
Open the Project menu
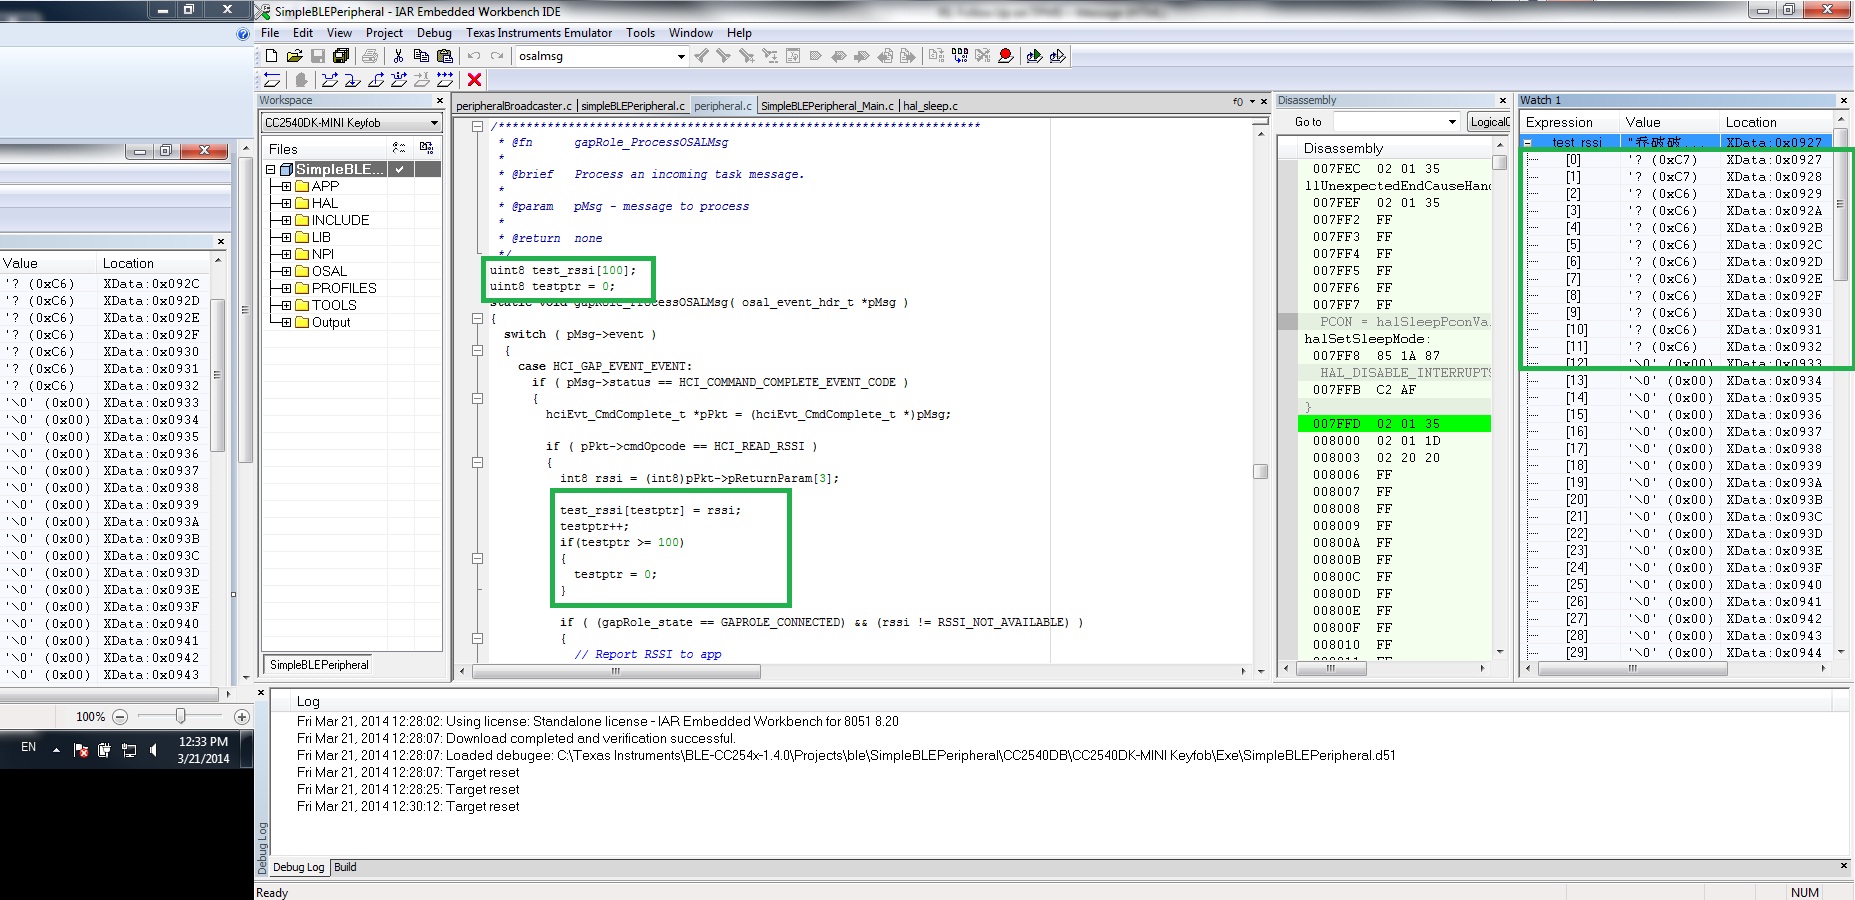[x=384, y=33]
